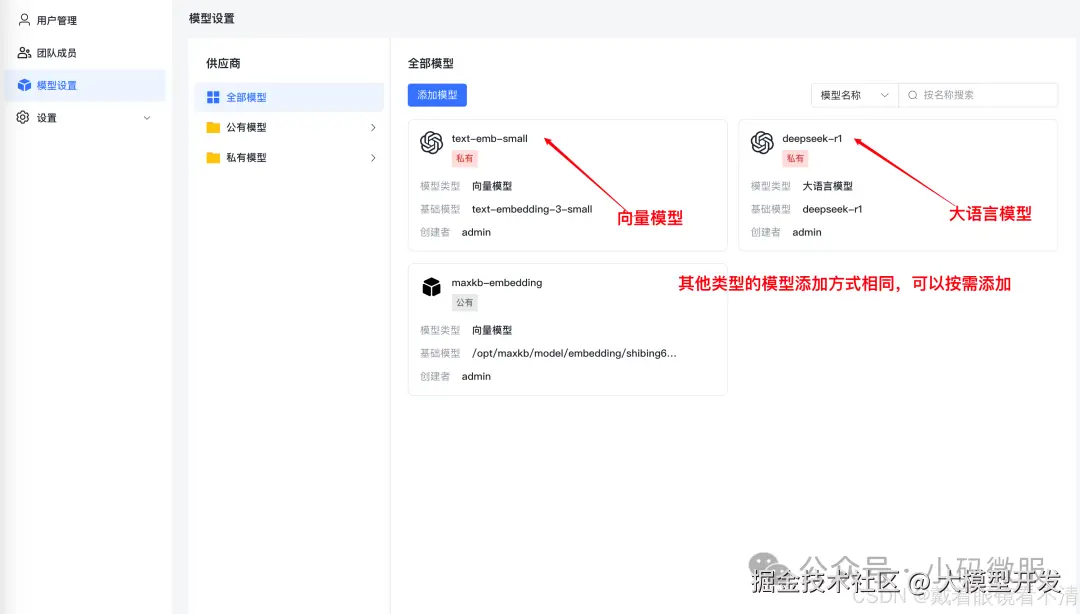Click the 公有 tag on maxkb-embedding
Viewport: 1080px width, 614px height.
pos(464,302)
